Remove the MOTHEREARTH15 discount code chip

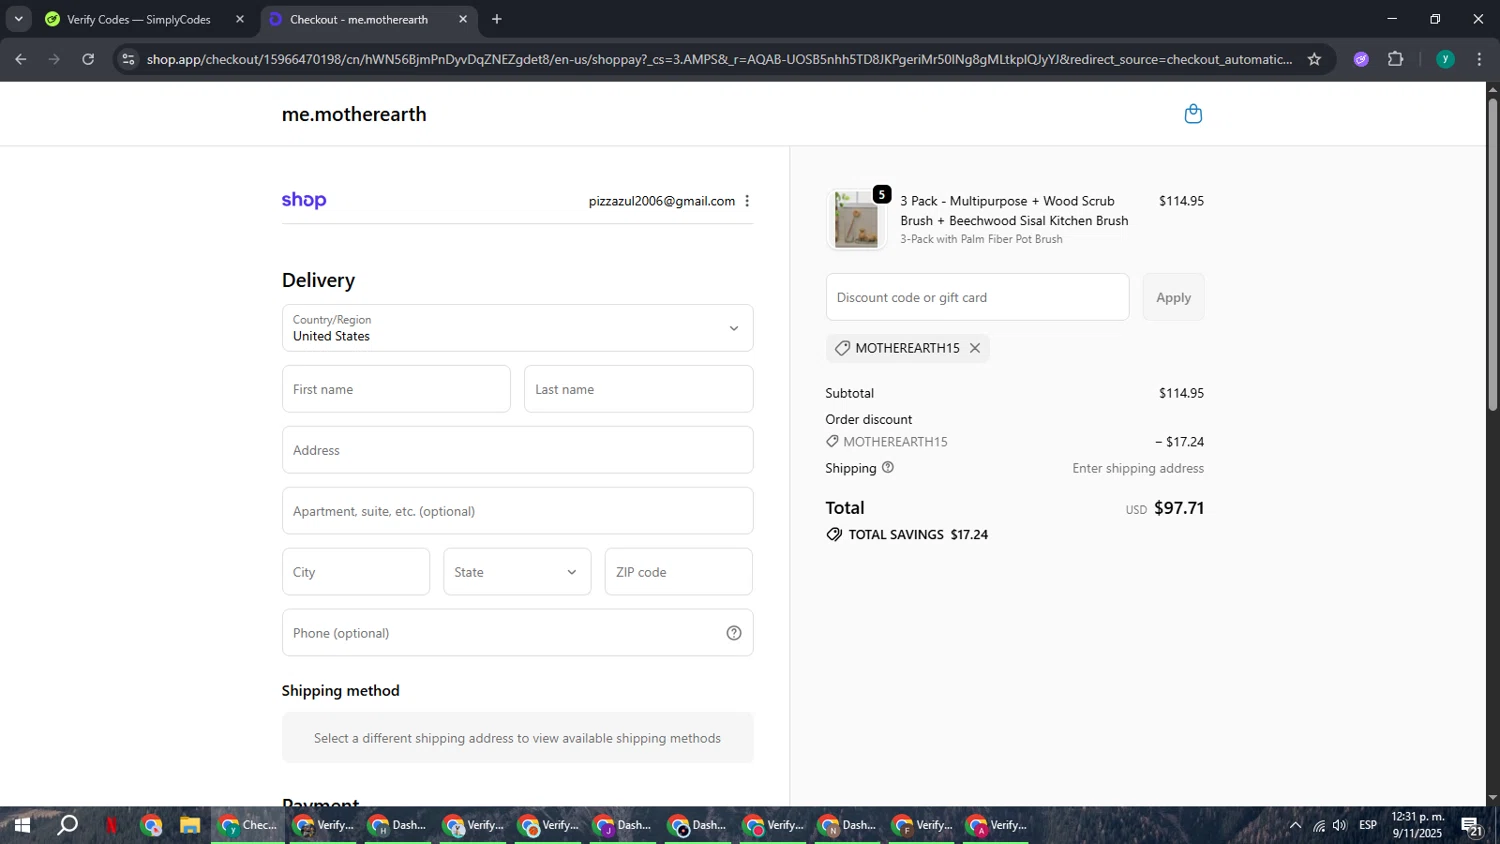tap(975, 348)
